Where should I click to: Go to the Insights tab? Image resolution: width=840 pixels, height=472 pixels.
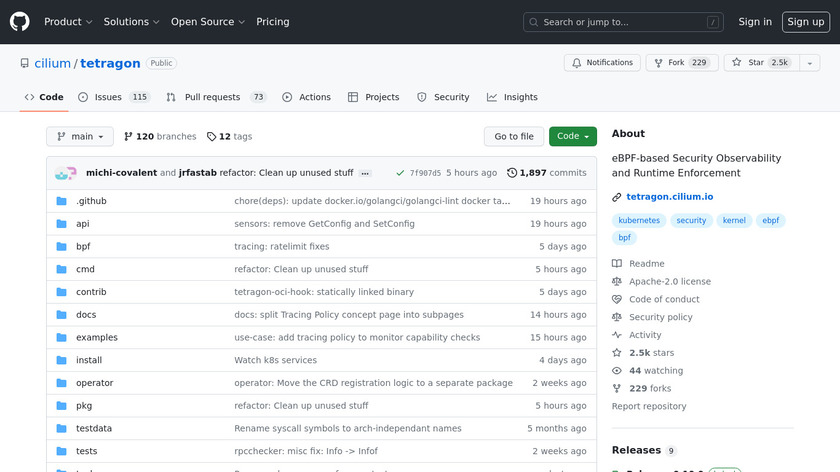tap(512, 97)
